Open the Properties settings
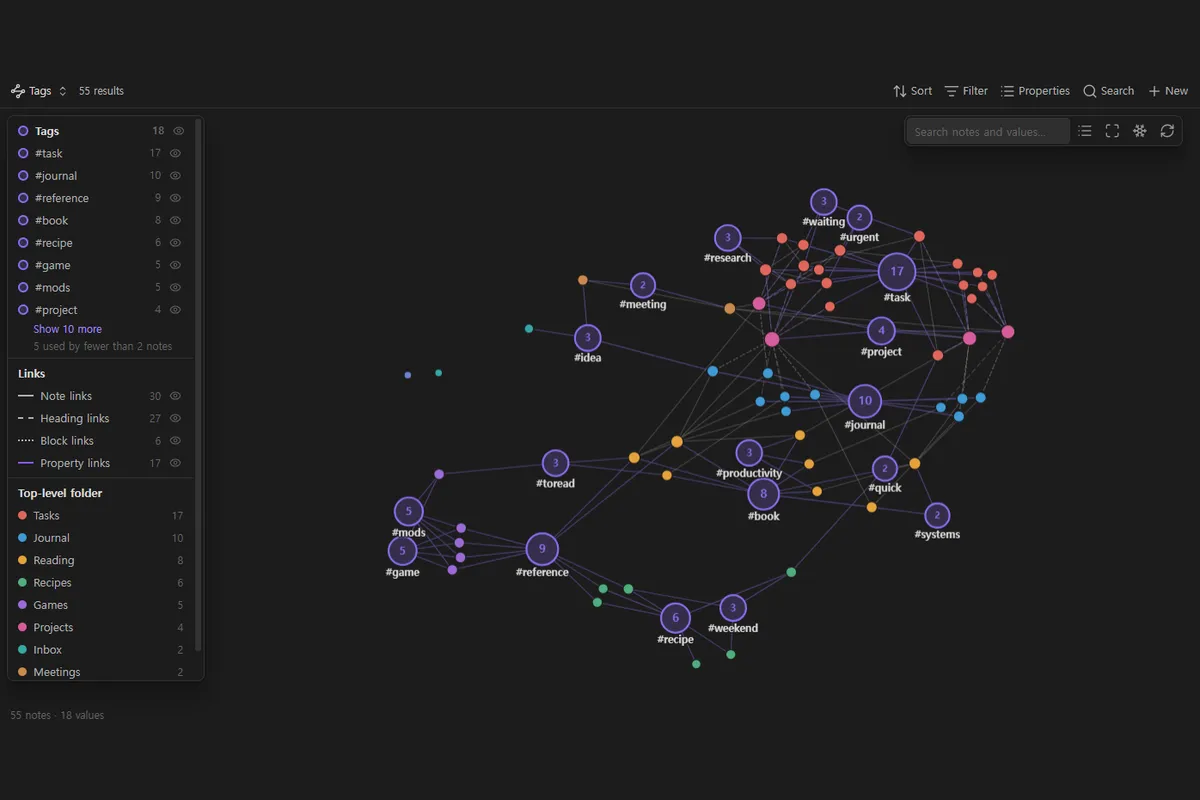Image resolution: width=1200 pixels, height=800 pixels. (x=1035, y=91)
